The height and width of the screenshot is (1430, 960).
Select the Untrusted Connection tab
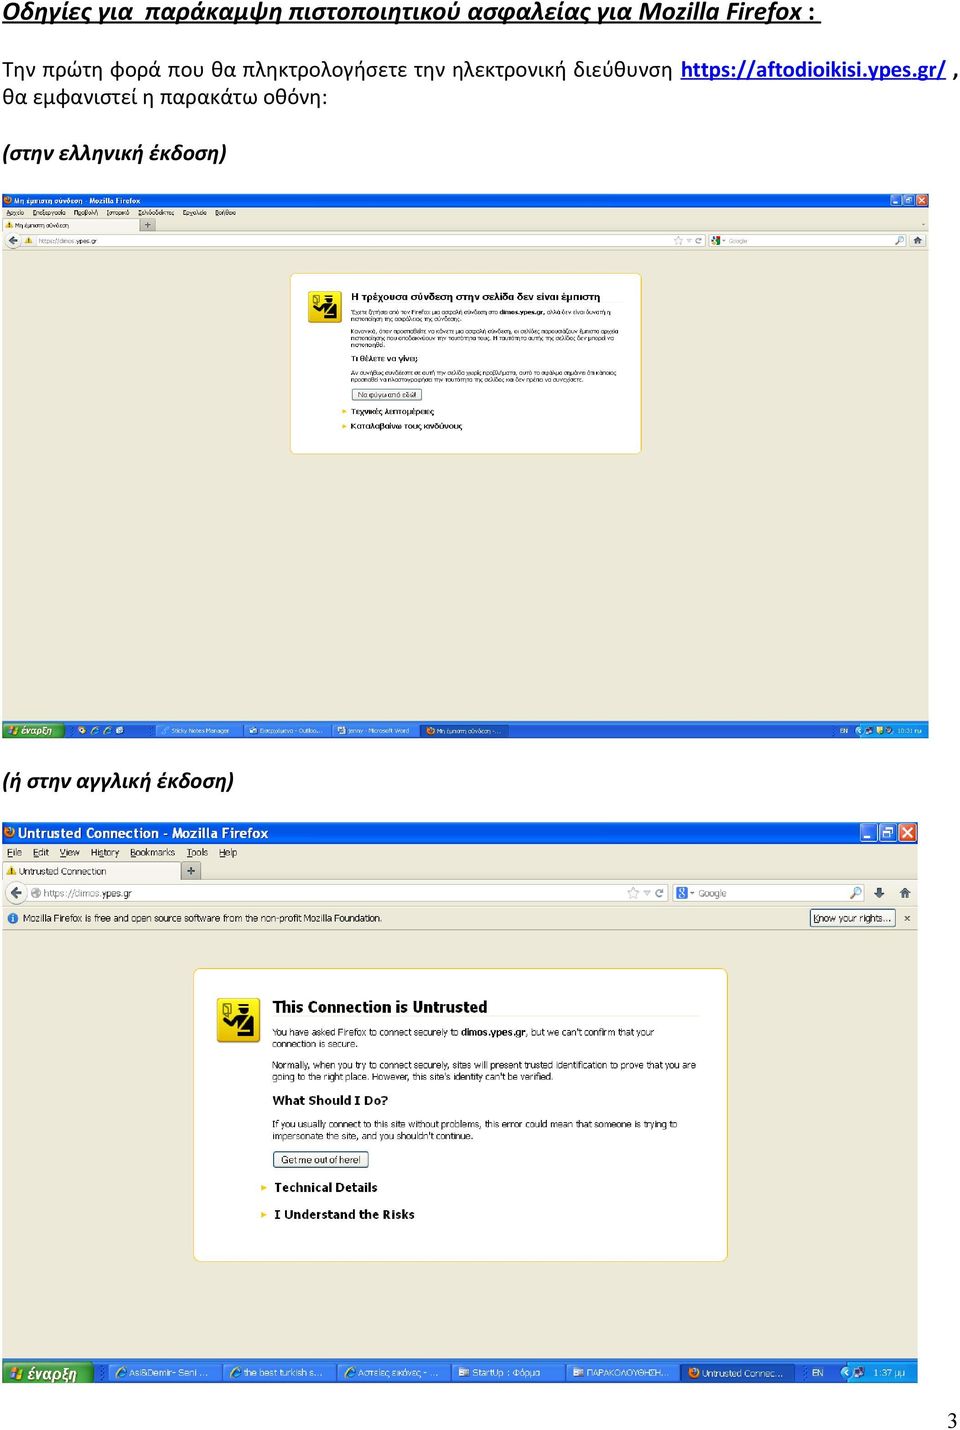tap(90, 871)
